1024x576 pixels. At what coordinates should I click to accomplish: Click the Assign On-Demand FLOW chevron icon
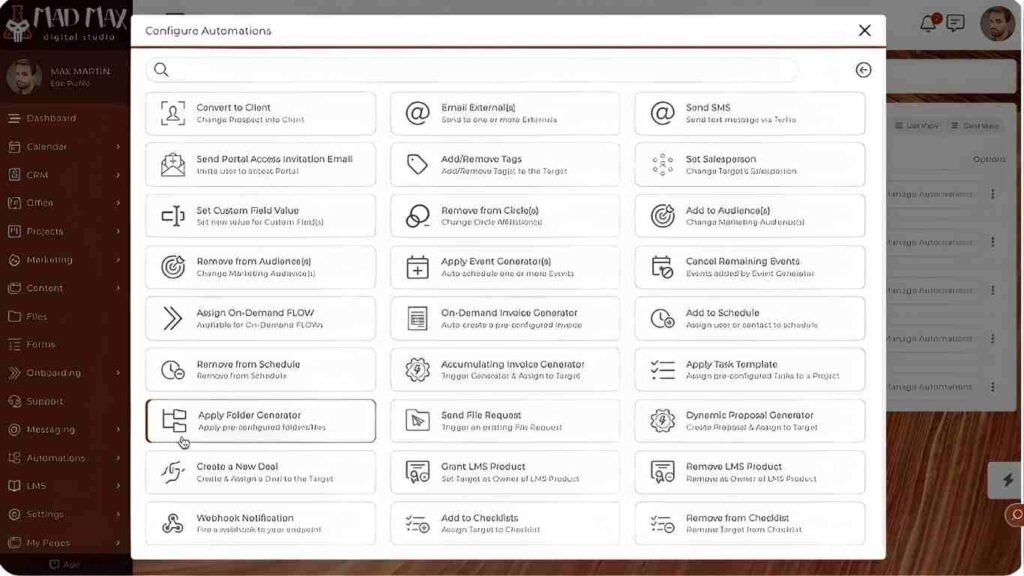(x=173, y=318)
